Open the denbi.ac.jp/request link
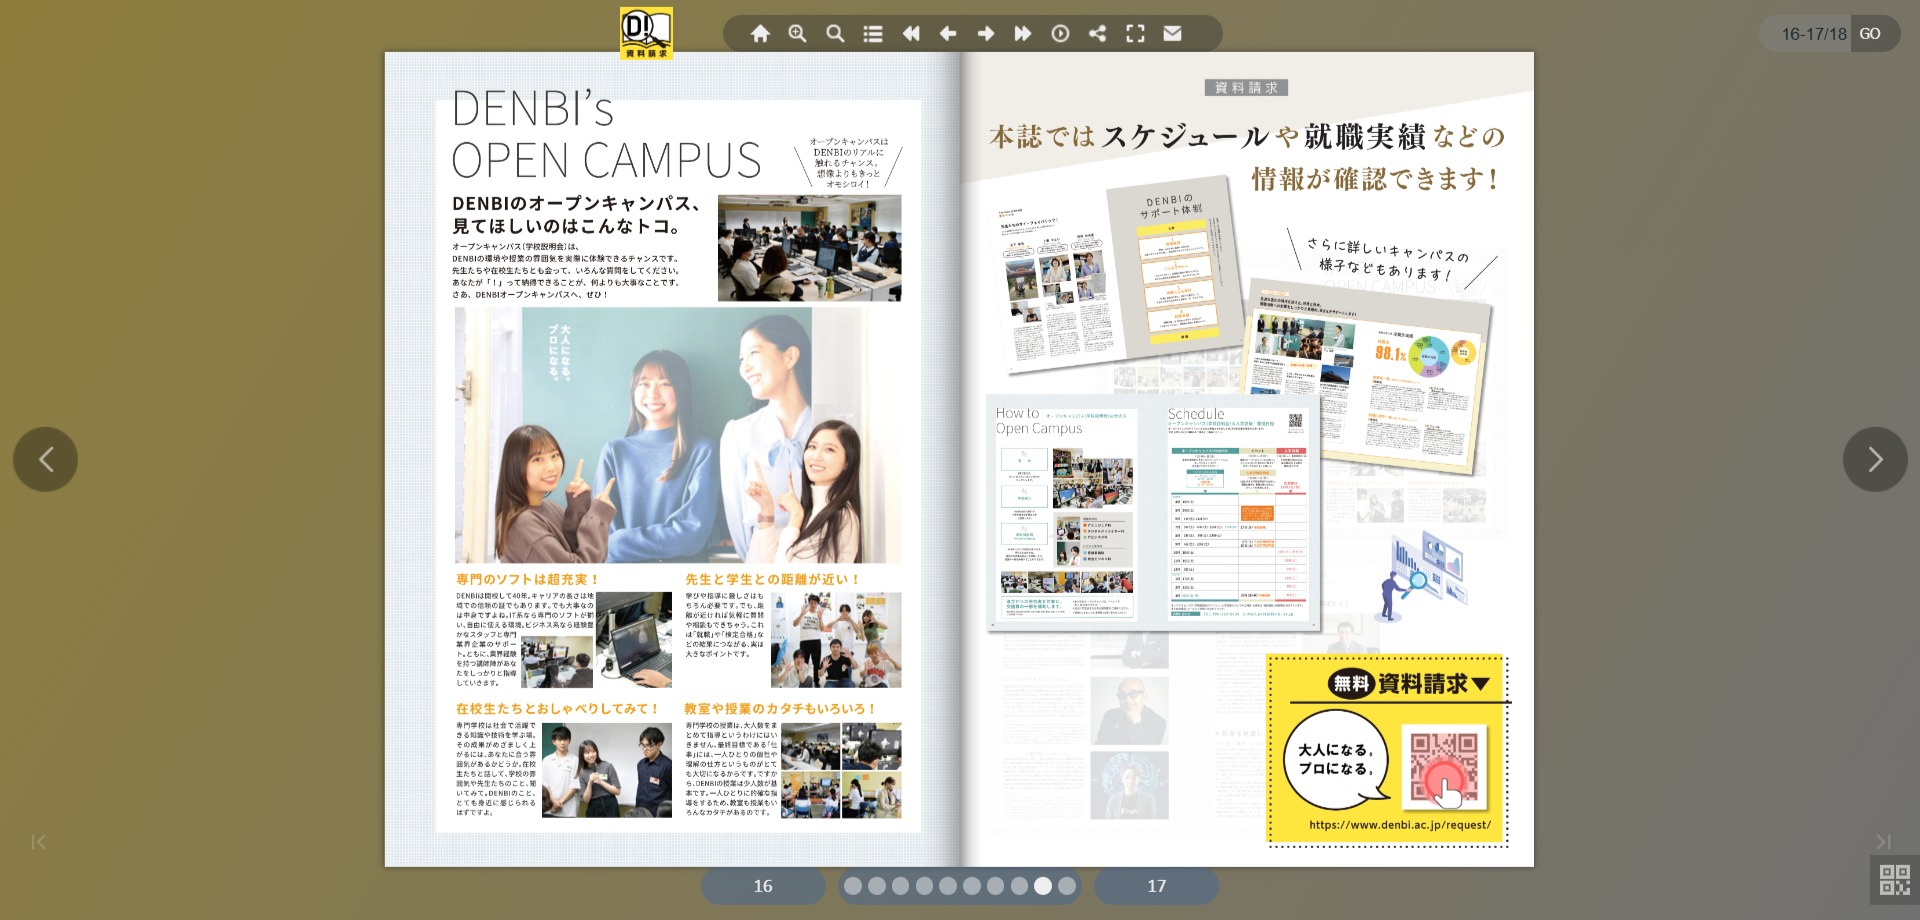1920x920 pixels. (1399, 825)
